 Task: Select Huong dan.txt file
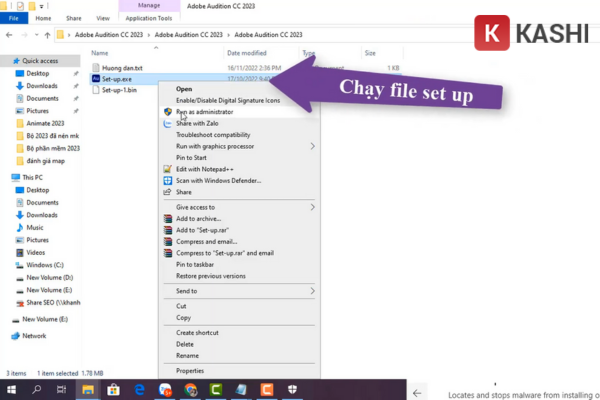(x=117, y=68)
